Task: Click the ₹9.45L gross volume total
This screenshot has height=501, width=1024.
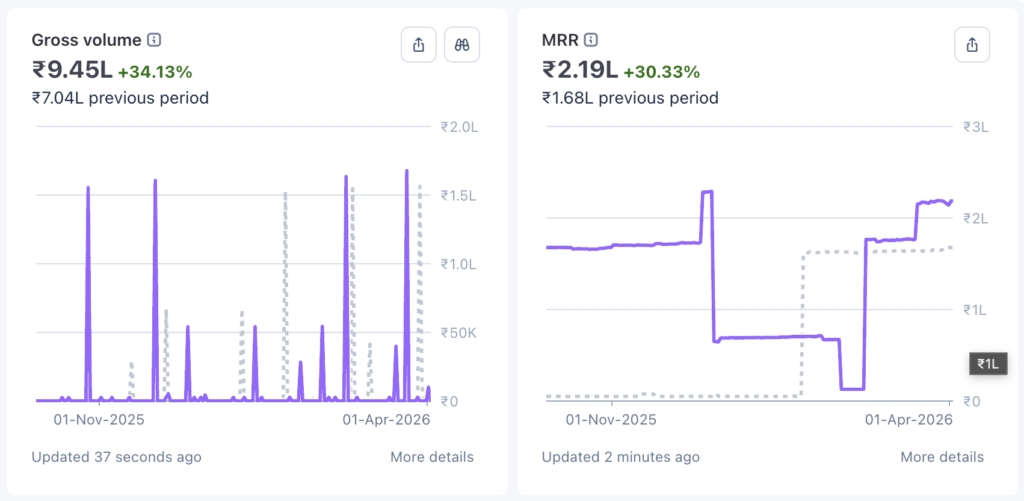Action: [x=72, y=70]
